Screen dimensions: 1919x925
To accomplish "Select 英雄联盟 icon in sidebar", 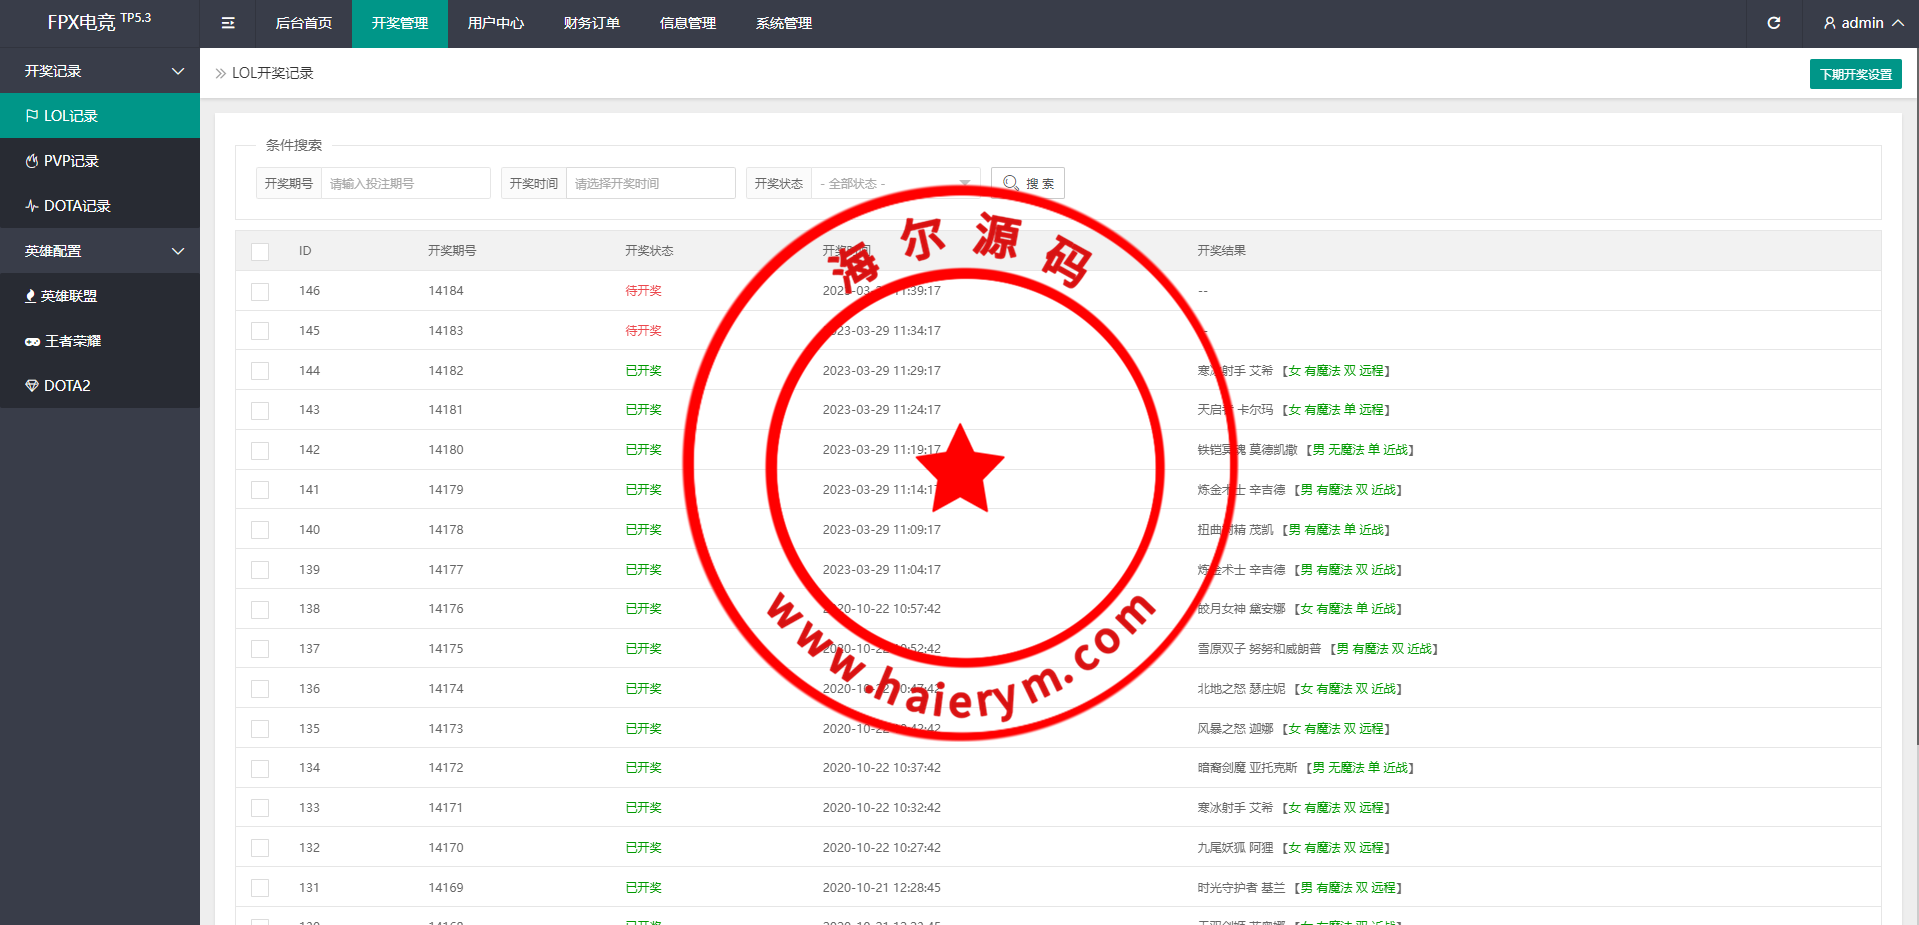I will click(x=31, y=296).
